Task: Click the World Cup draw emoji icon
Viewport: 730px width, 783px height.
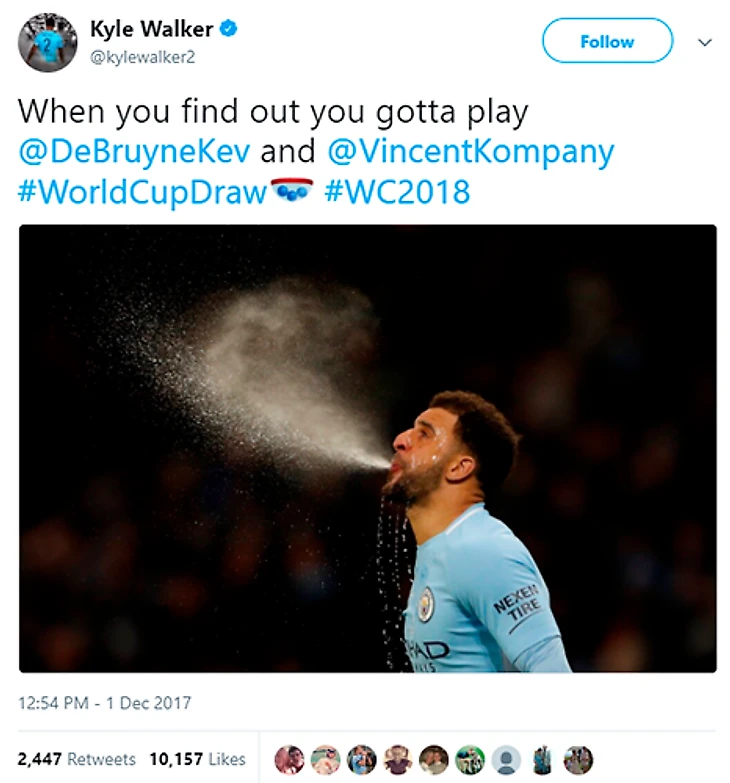Action: coord(292,190)
